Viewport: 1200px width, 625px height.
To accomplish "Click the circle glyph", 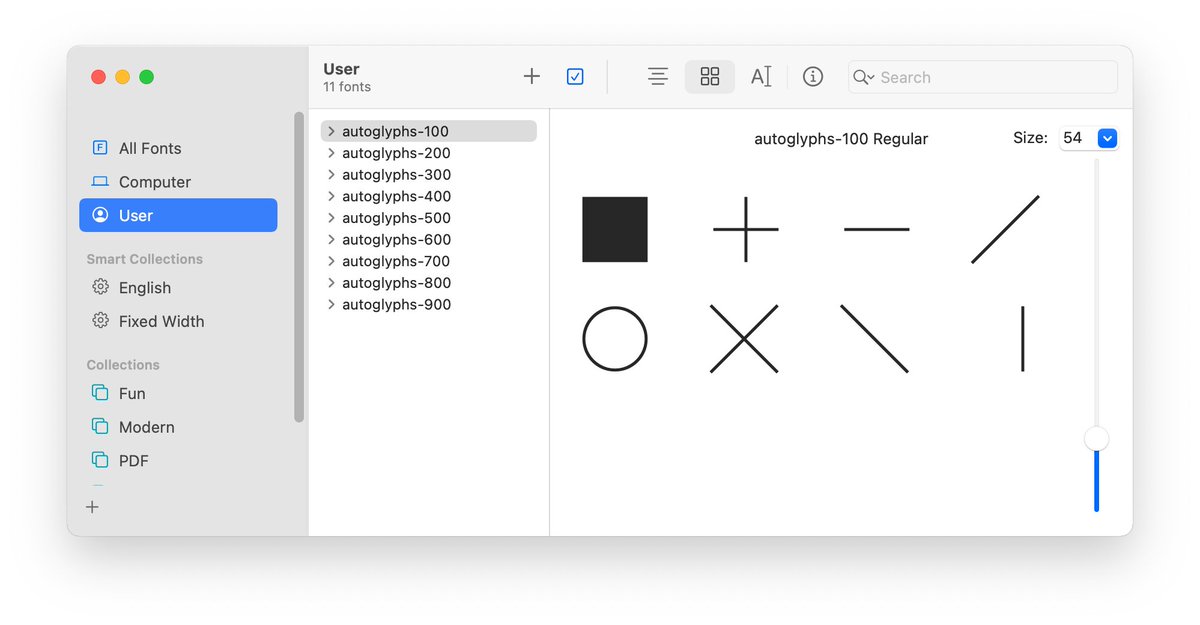I will pyautogui.click(x=615, y=339).
